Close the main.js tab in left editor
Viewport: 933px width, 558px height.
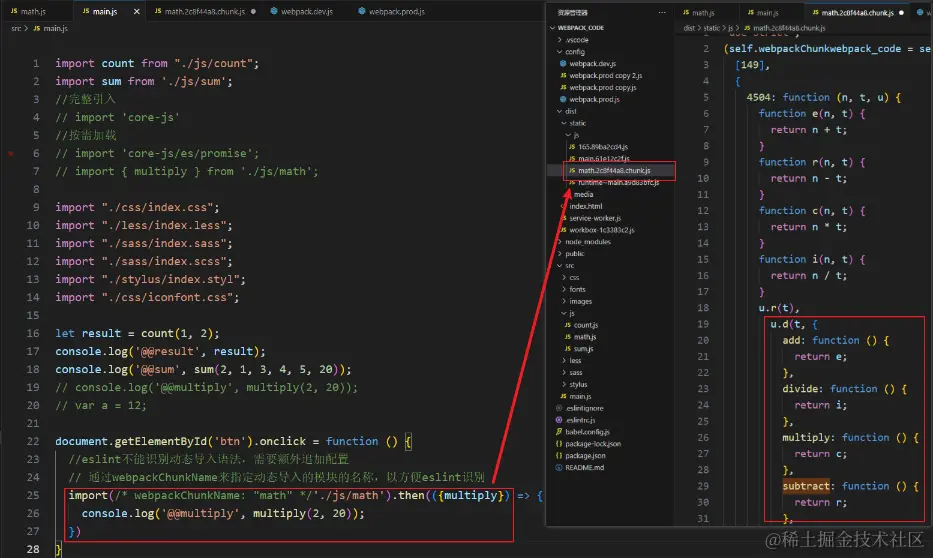pos(136,11)
